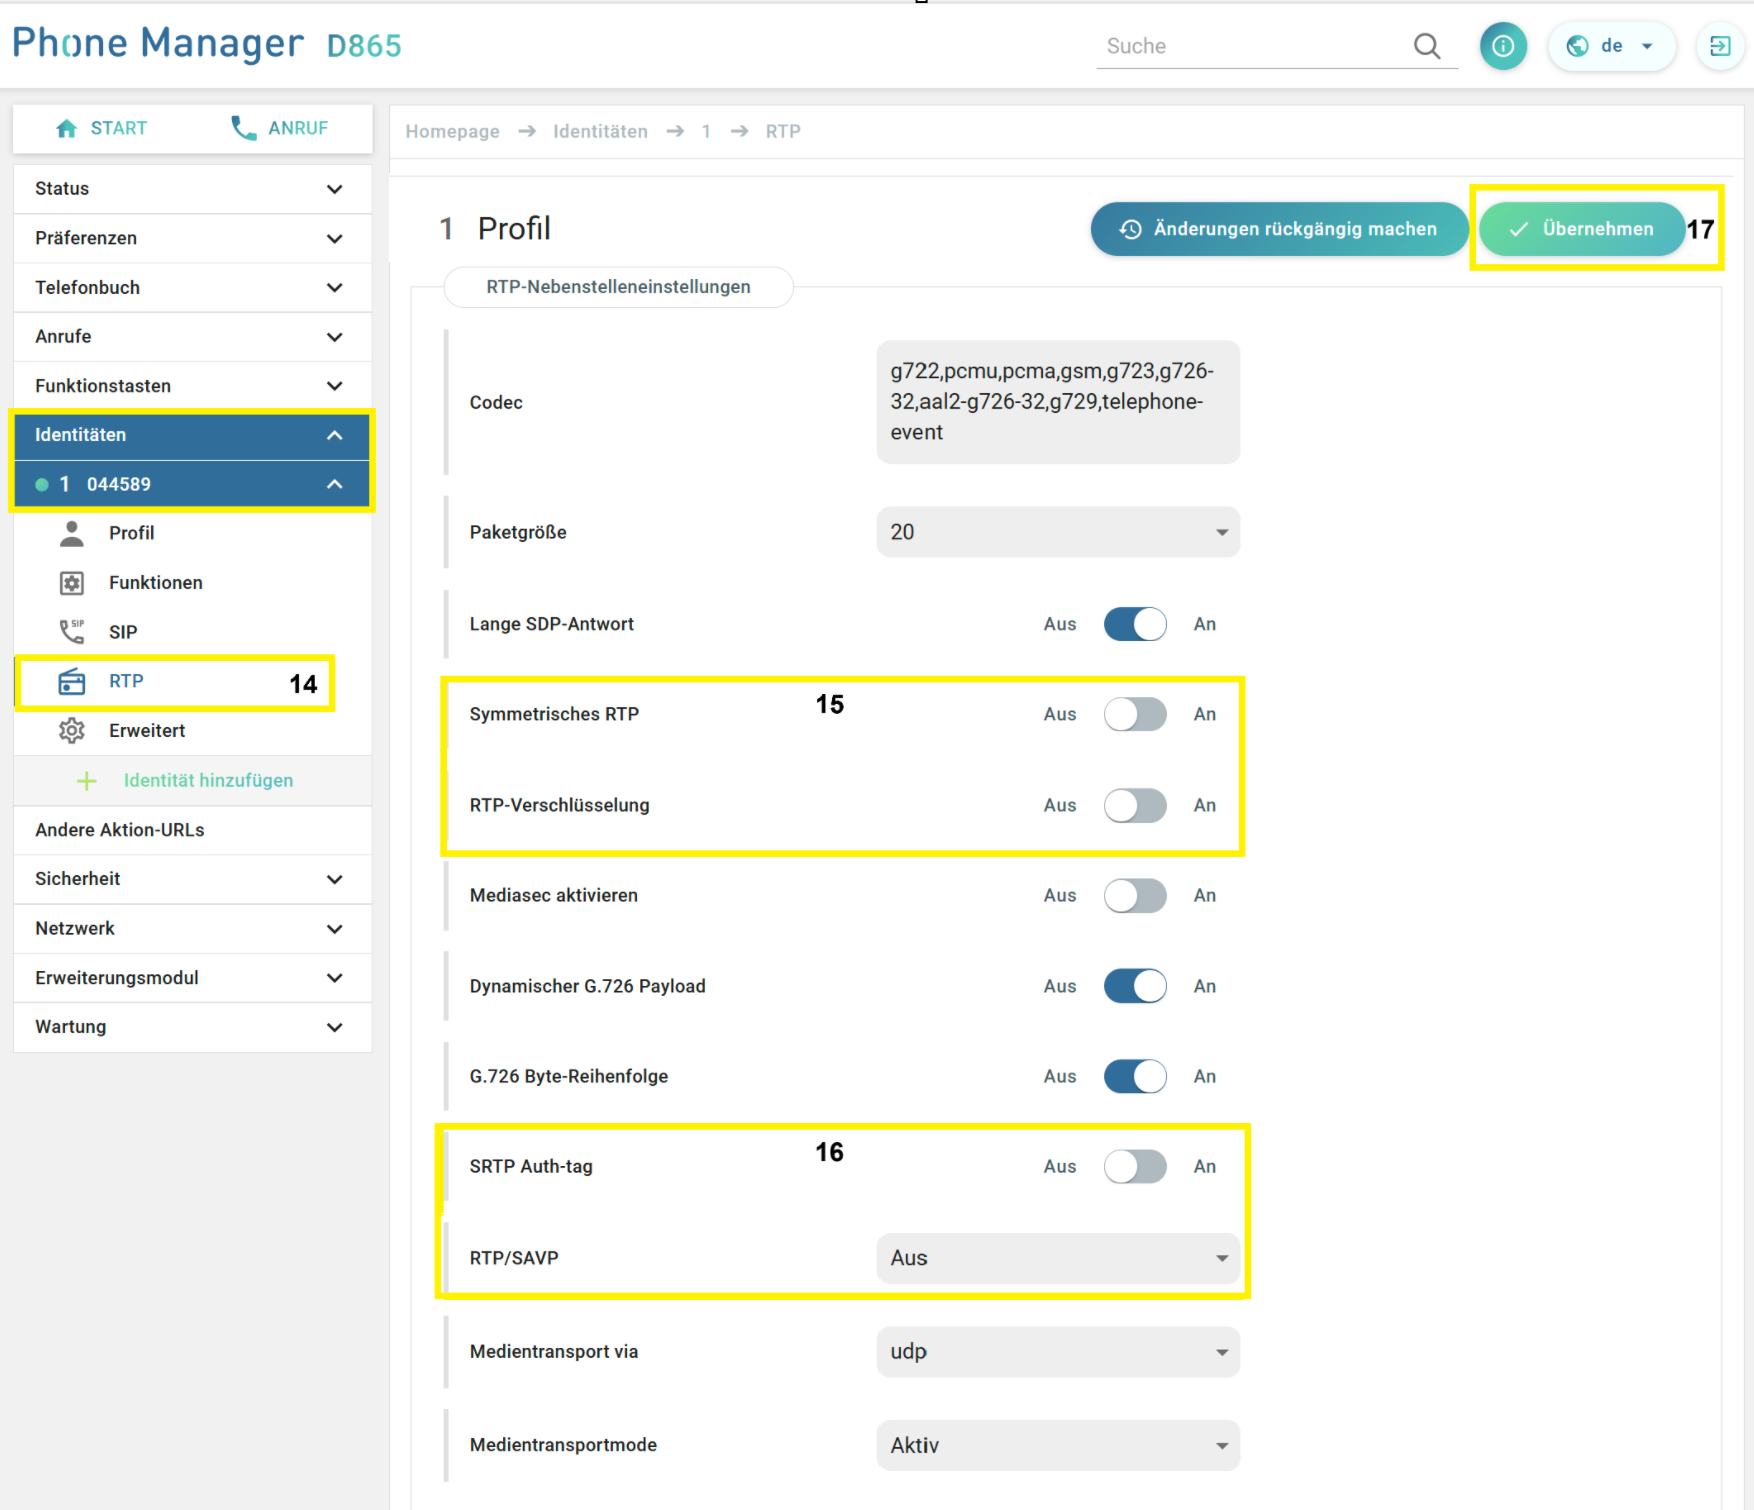
Task: Open the RTP/SAVP dropdown
Action: click(1058, 1258)
